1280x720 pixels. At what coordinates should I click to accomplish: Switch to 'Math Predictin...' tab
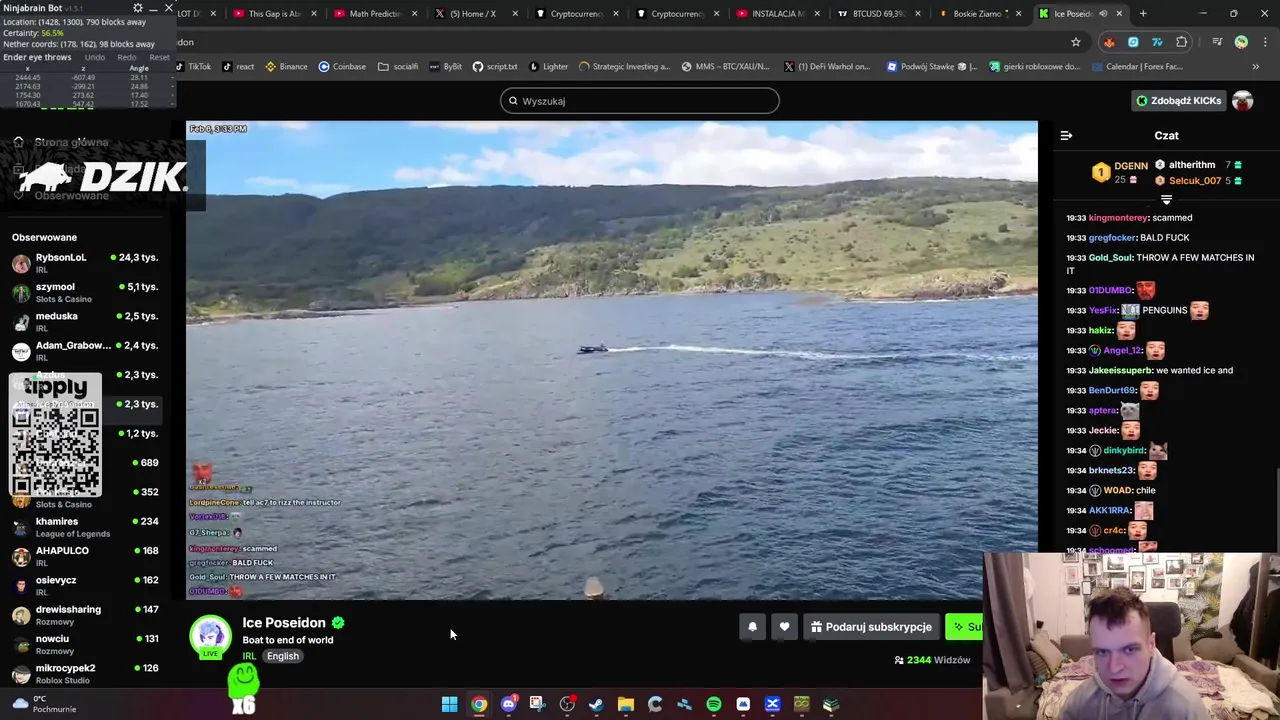click(375, 14)
